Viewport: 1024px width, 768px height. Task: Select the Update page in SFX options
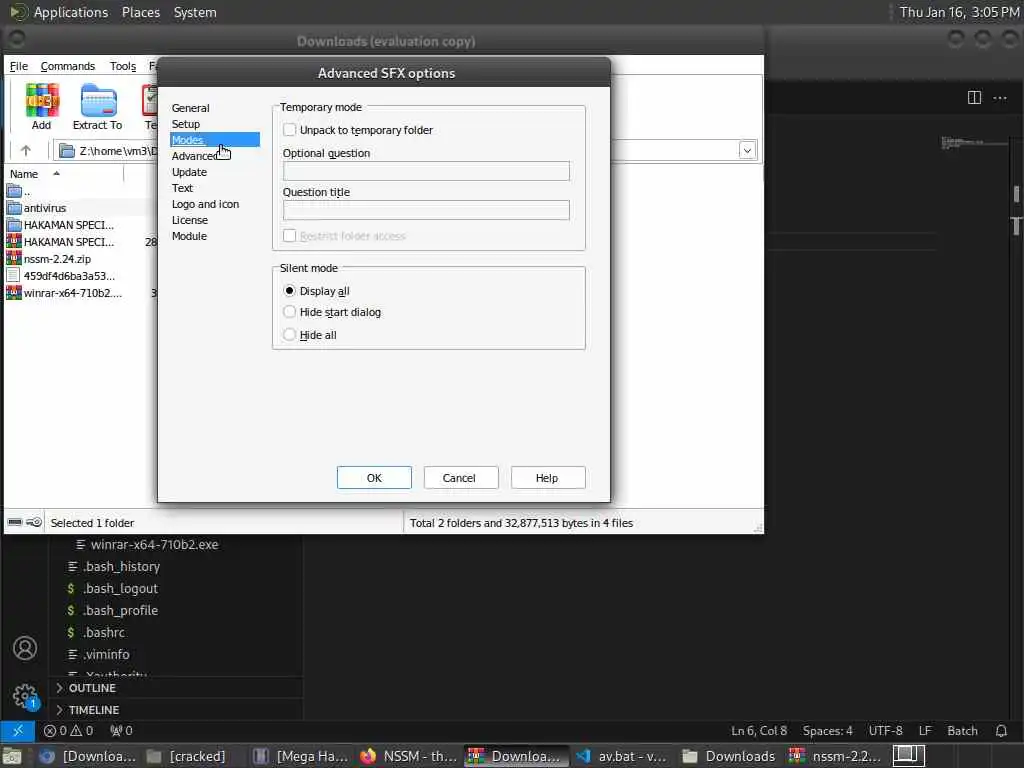[x=189, y=172]
